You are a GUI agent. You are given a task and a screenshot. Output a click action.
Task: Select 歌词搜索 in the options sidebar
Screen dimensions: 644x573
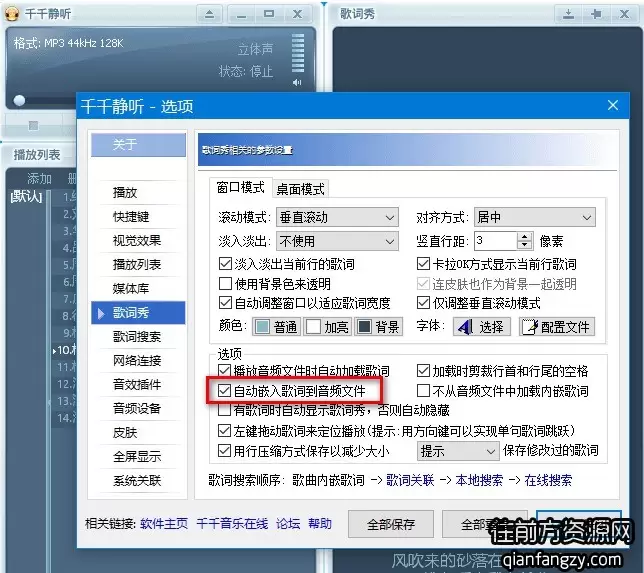click(x=138, y=336)
